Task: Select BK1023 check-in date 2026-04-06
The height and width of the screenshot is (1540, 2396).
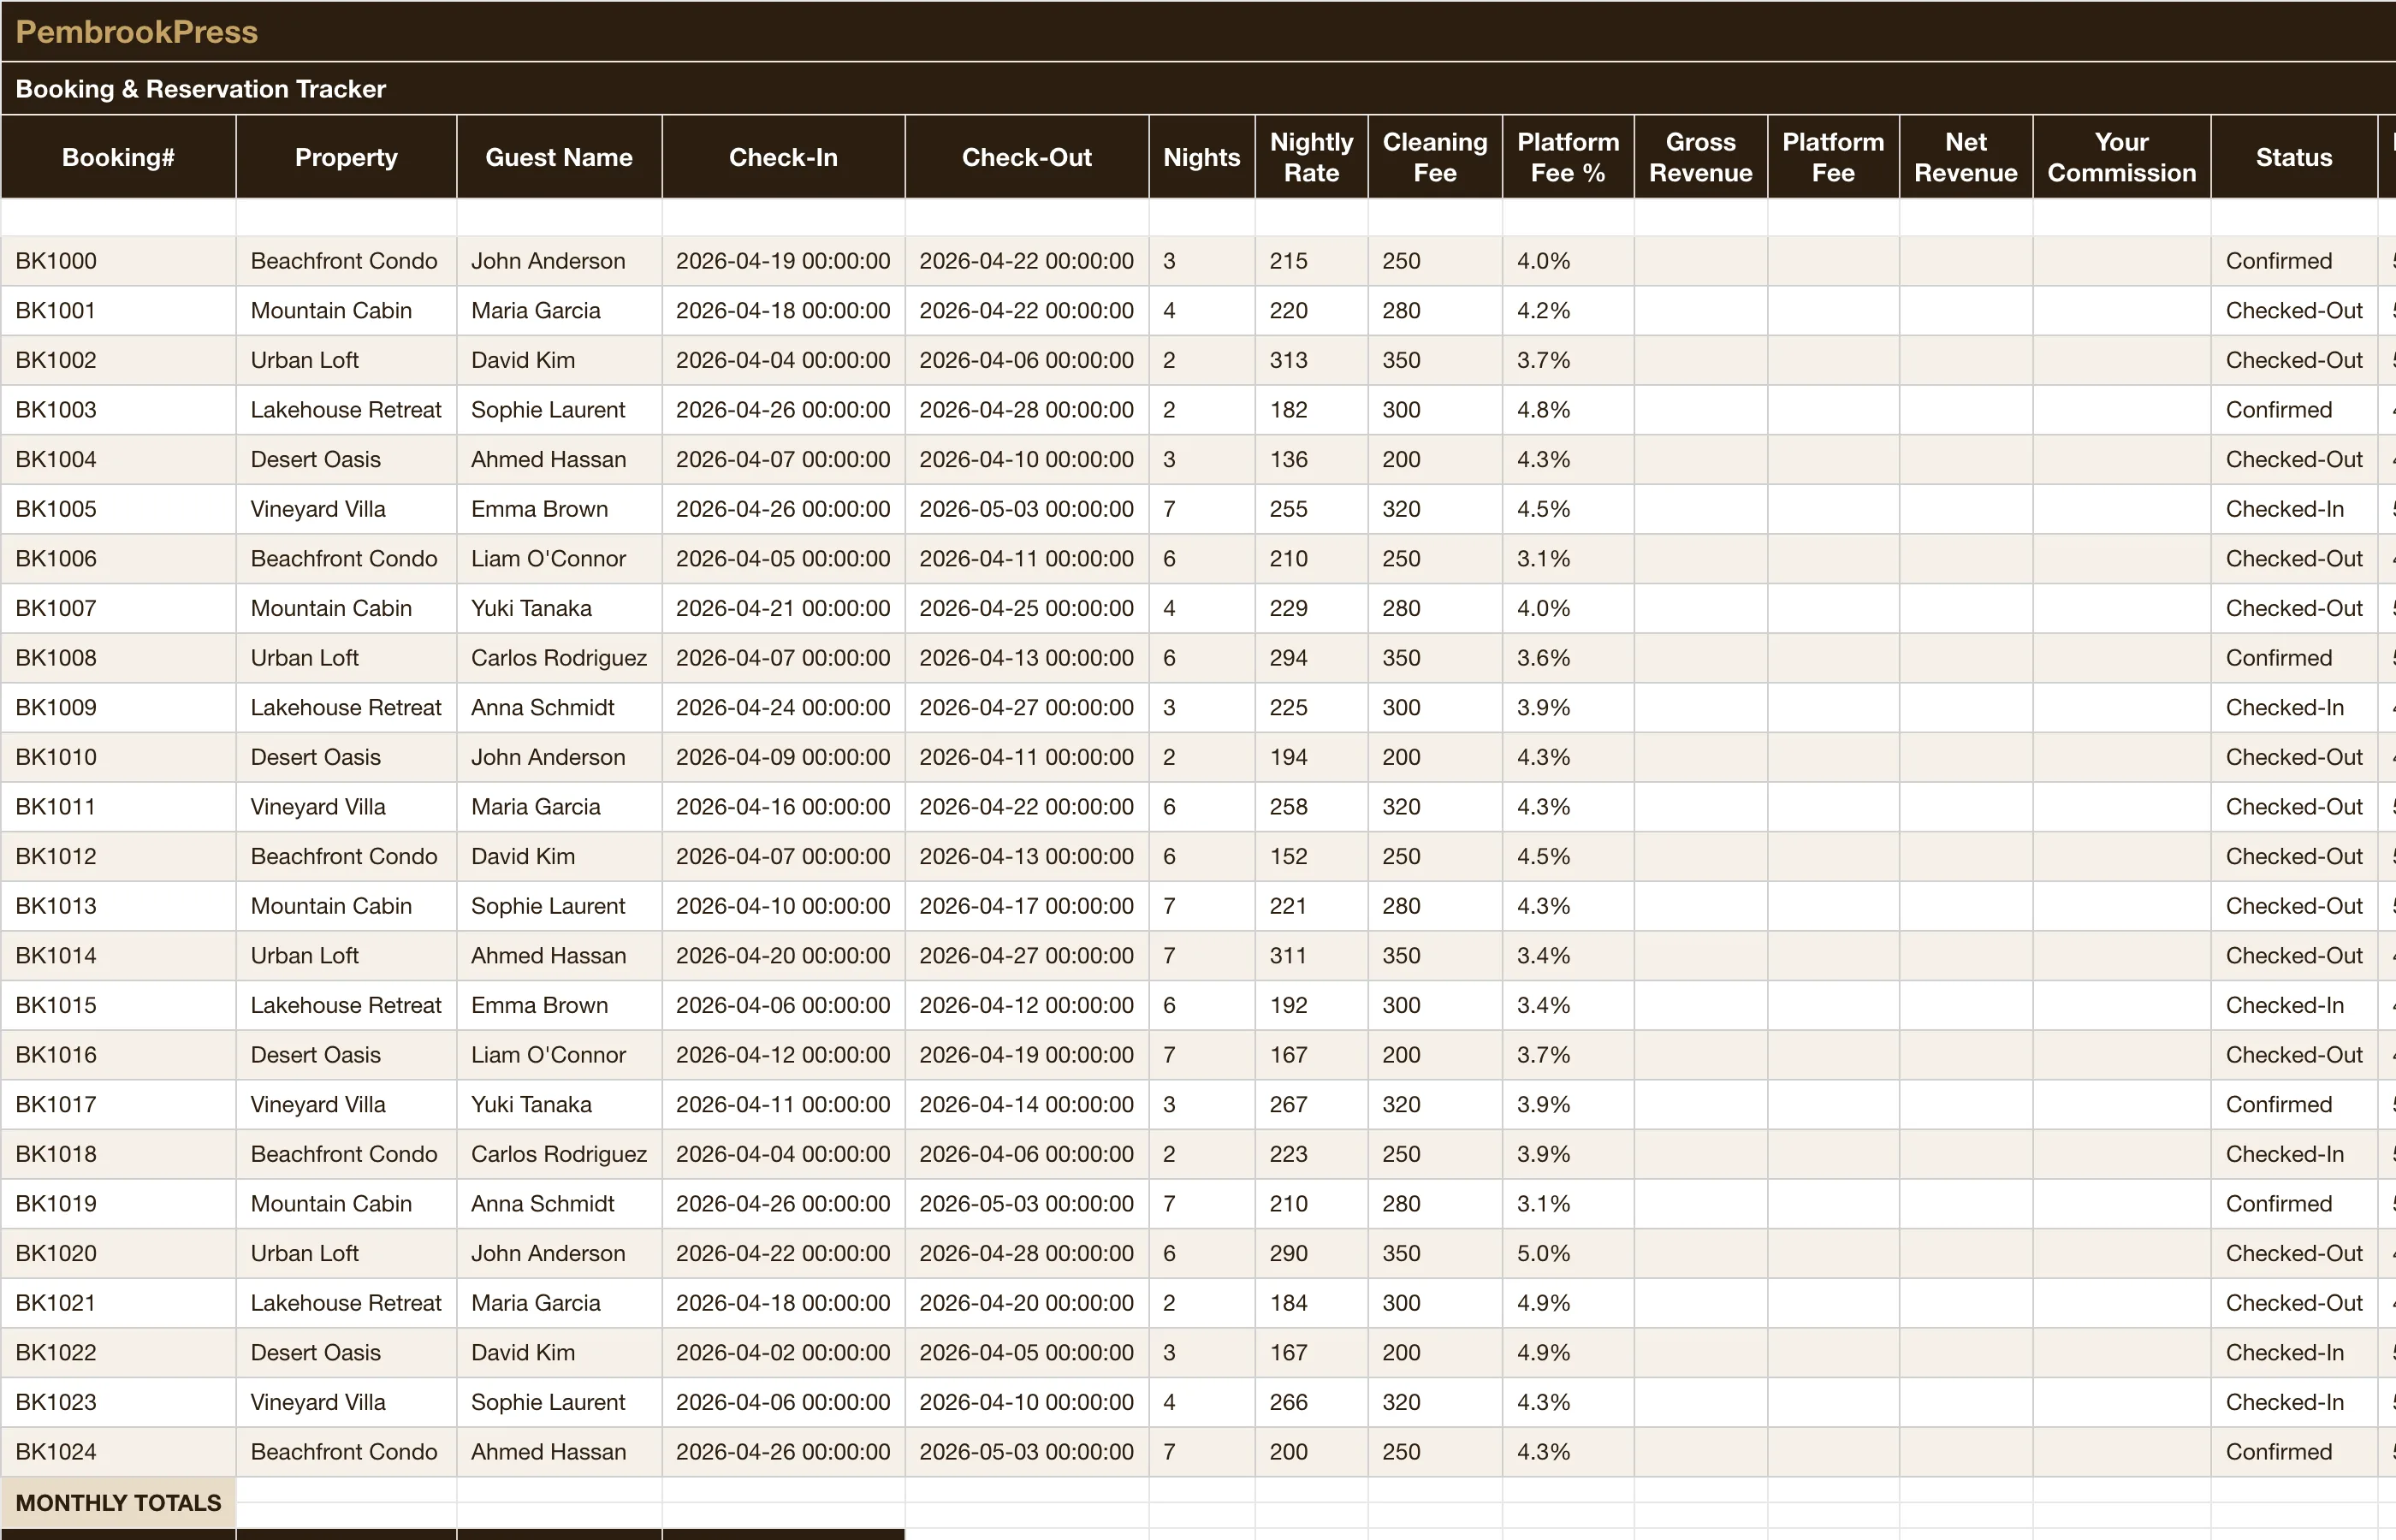Action: click(x=783, y=1402)
